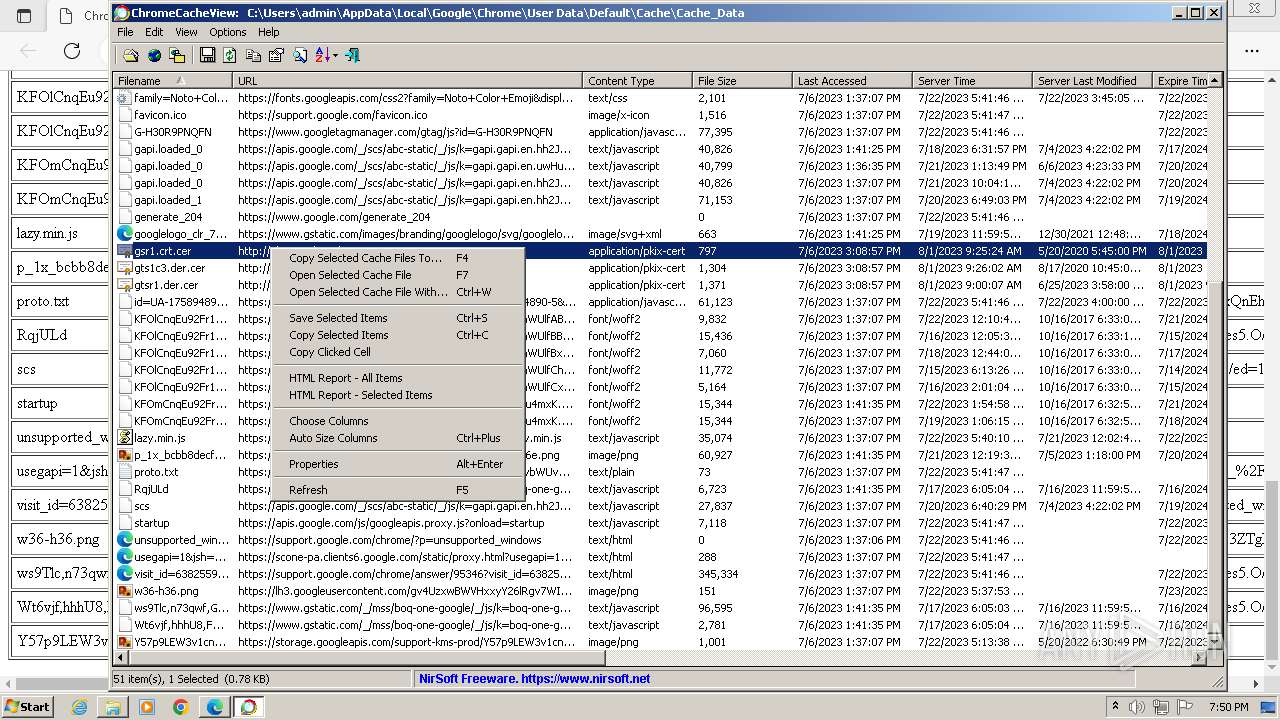This screenshot has height=720, width=1280.
Task: Choose Copy Selected Items in context menu
Action: 398,335
